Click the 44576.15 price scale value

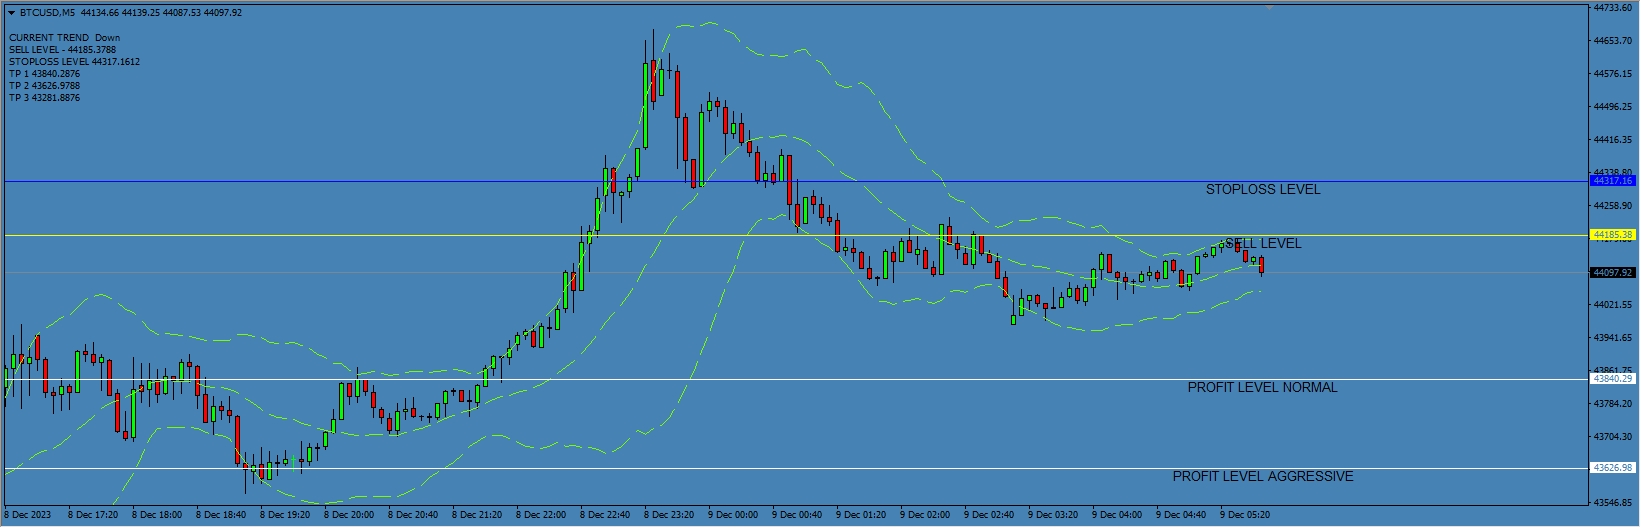pos(1612,74)
